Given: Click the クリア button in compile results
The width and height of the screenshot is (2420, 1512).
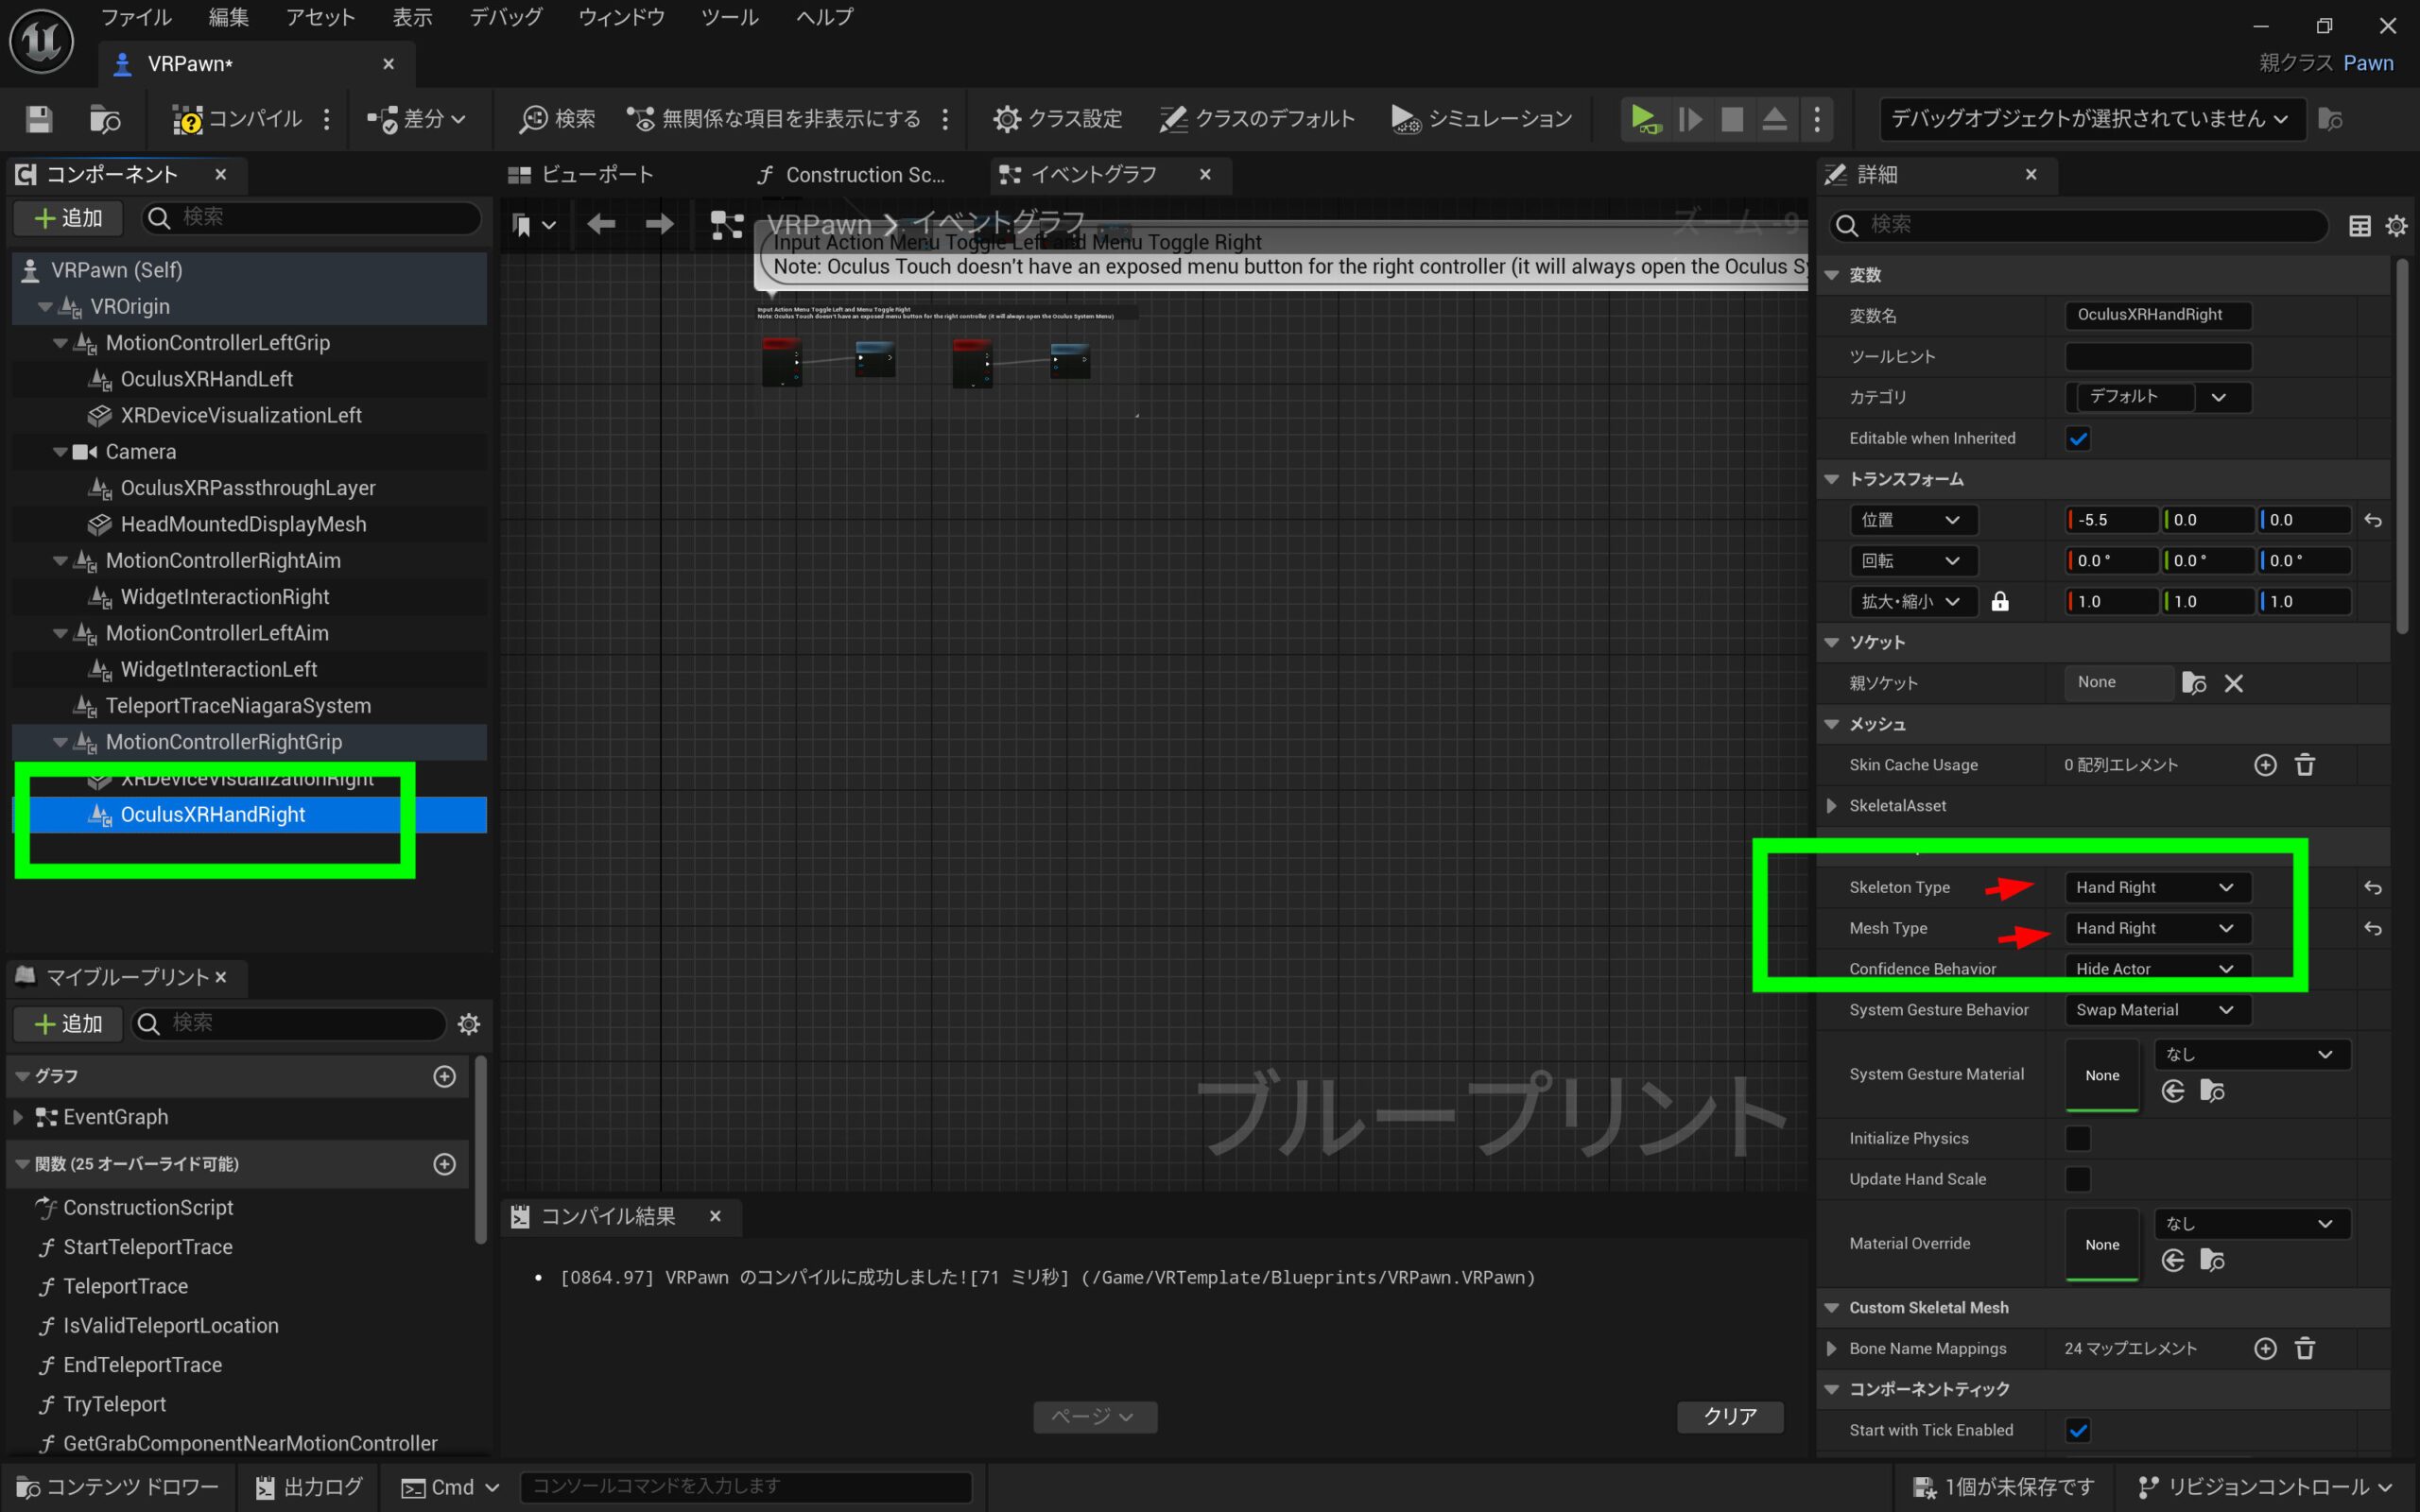Looking at the screenshot, I should 1729,1416.
